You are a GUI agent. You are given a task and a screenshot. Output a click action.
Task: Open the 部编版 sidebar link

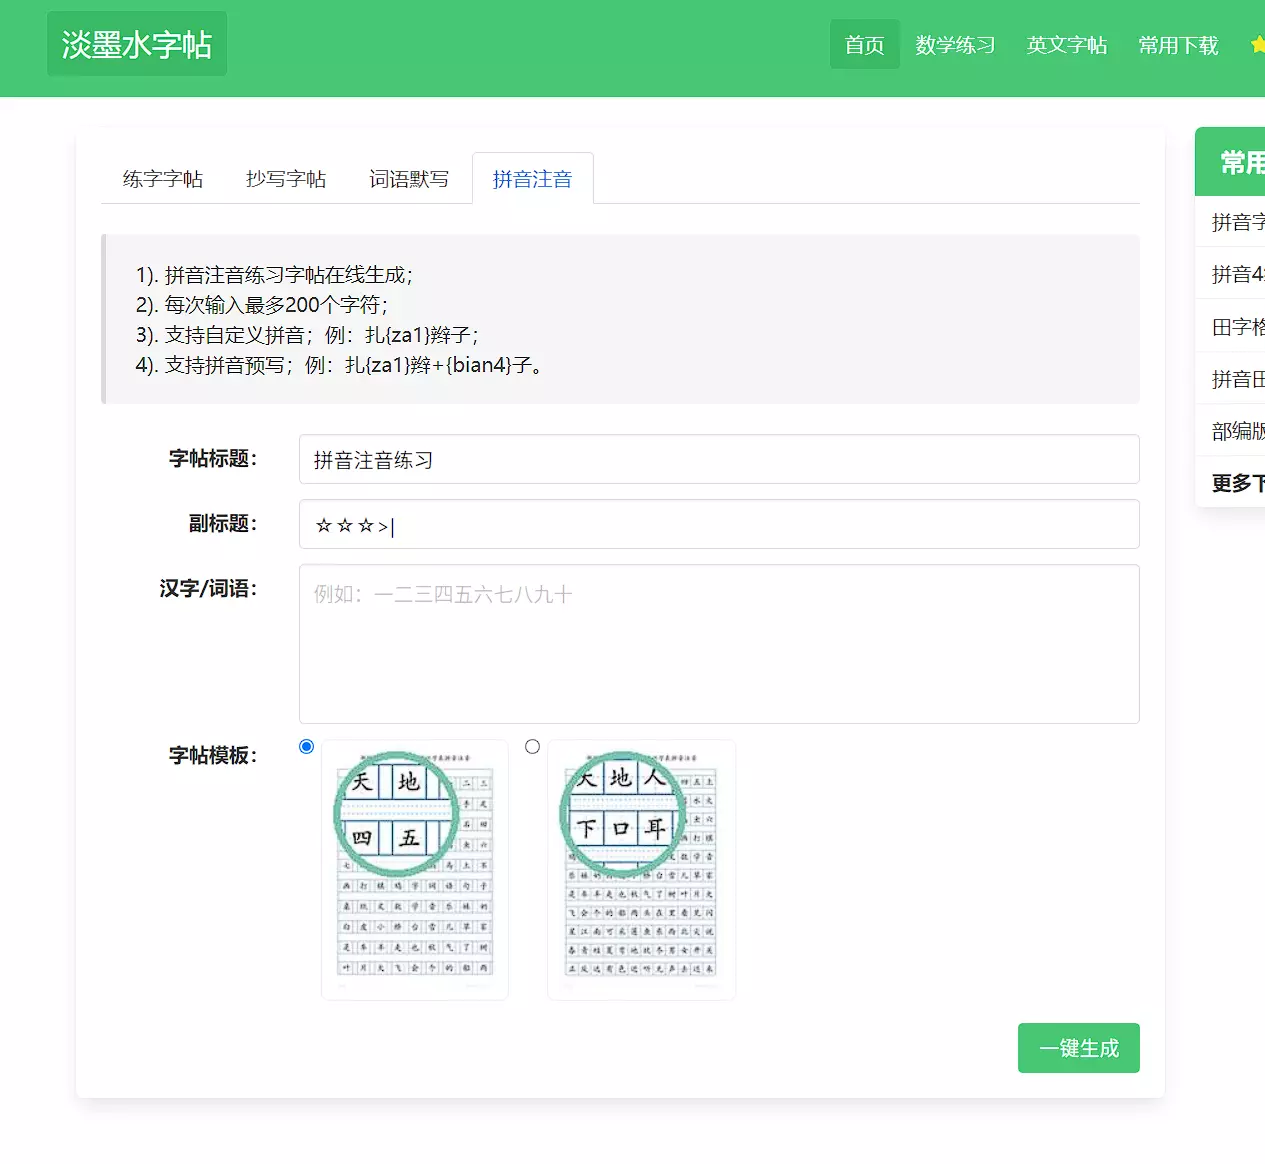click(x=1238, y=431)
